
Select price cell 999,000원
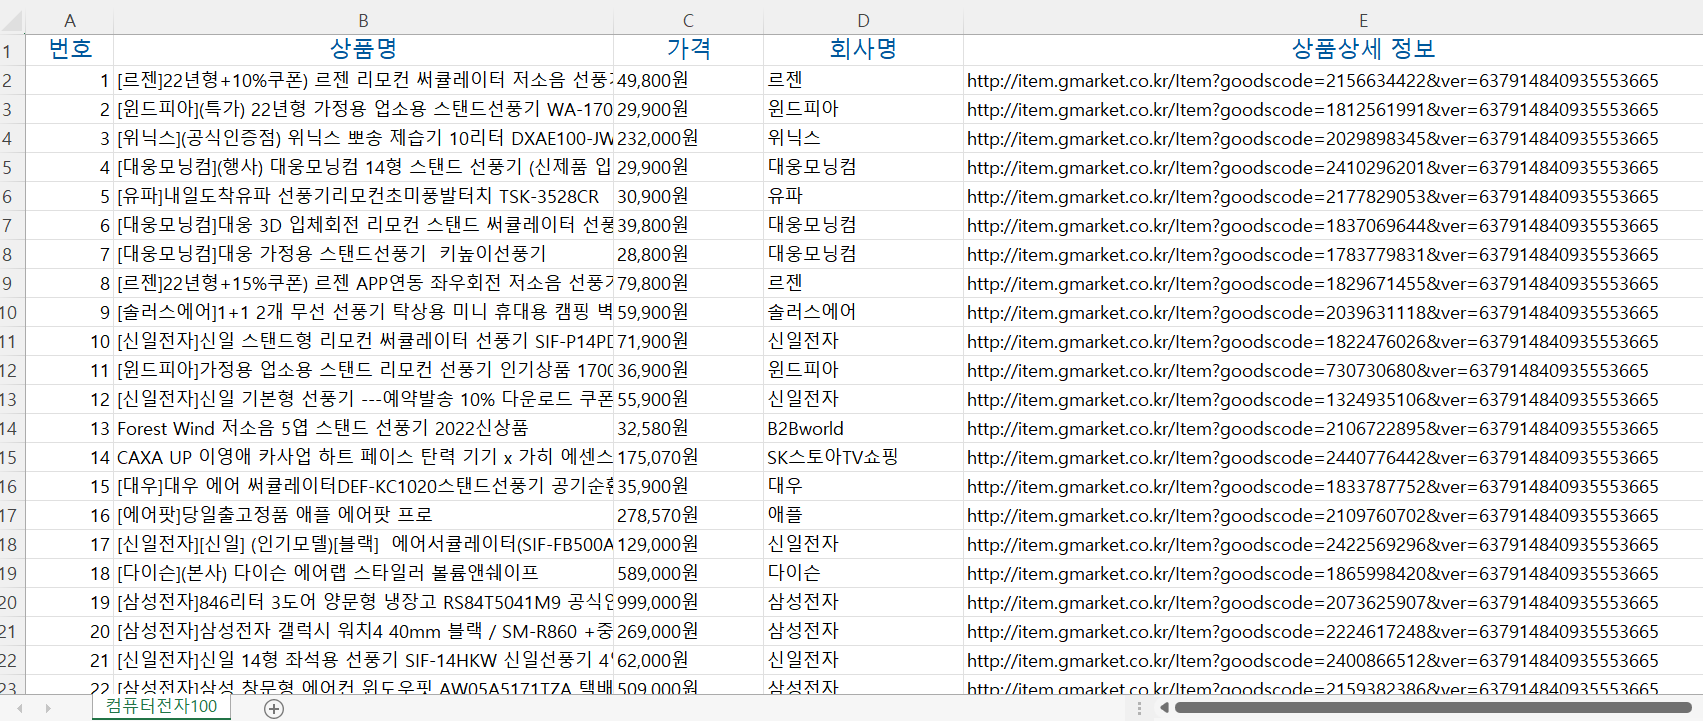(x=688, y=602)
